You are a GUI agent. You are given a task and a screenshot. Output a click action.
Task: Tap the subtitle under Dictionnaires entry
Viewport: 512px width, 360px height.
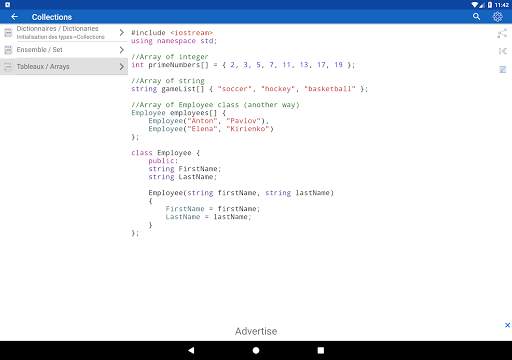point(60,37)
